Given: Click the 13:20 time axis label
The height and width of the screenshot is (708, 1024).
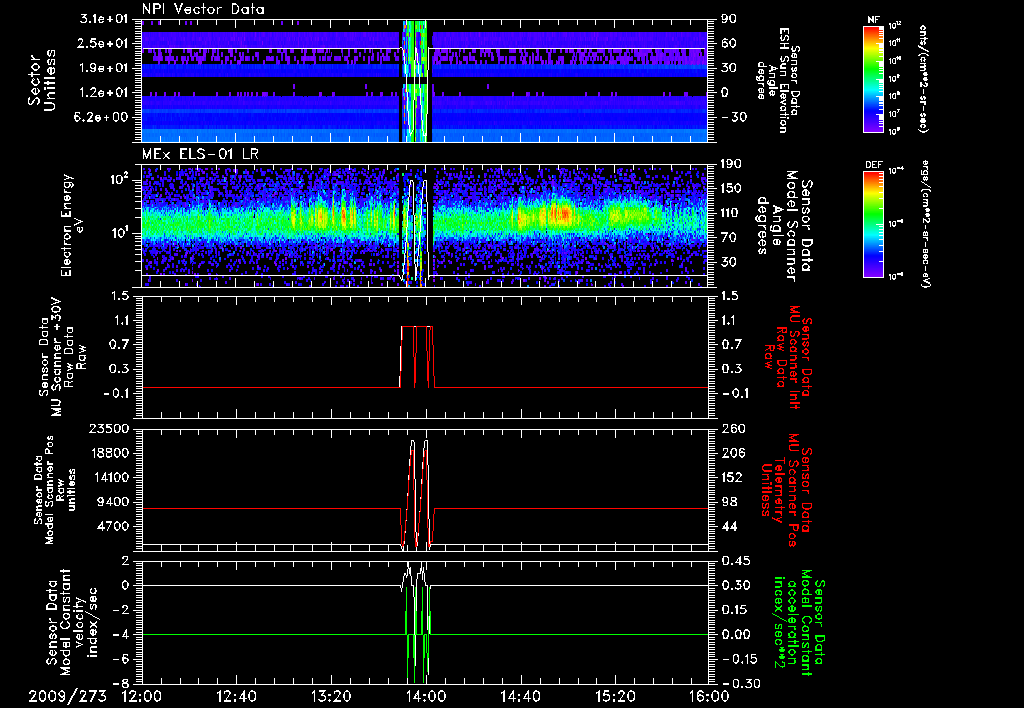Looking at the screenshot, I should 331,696.
